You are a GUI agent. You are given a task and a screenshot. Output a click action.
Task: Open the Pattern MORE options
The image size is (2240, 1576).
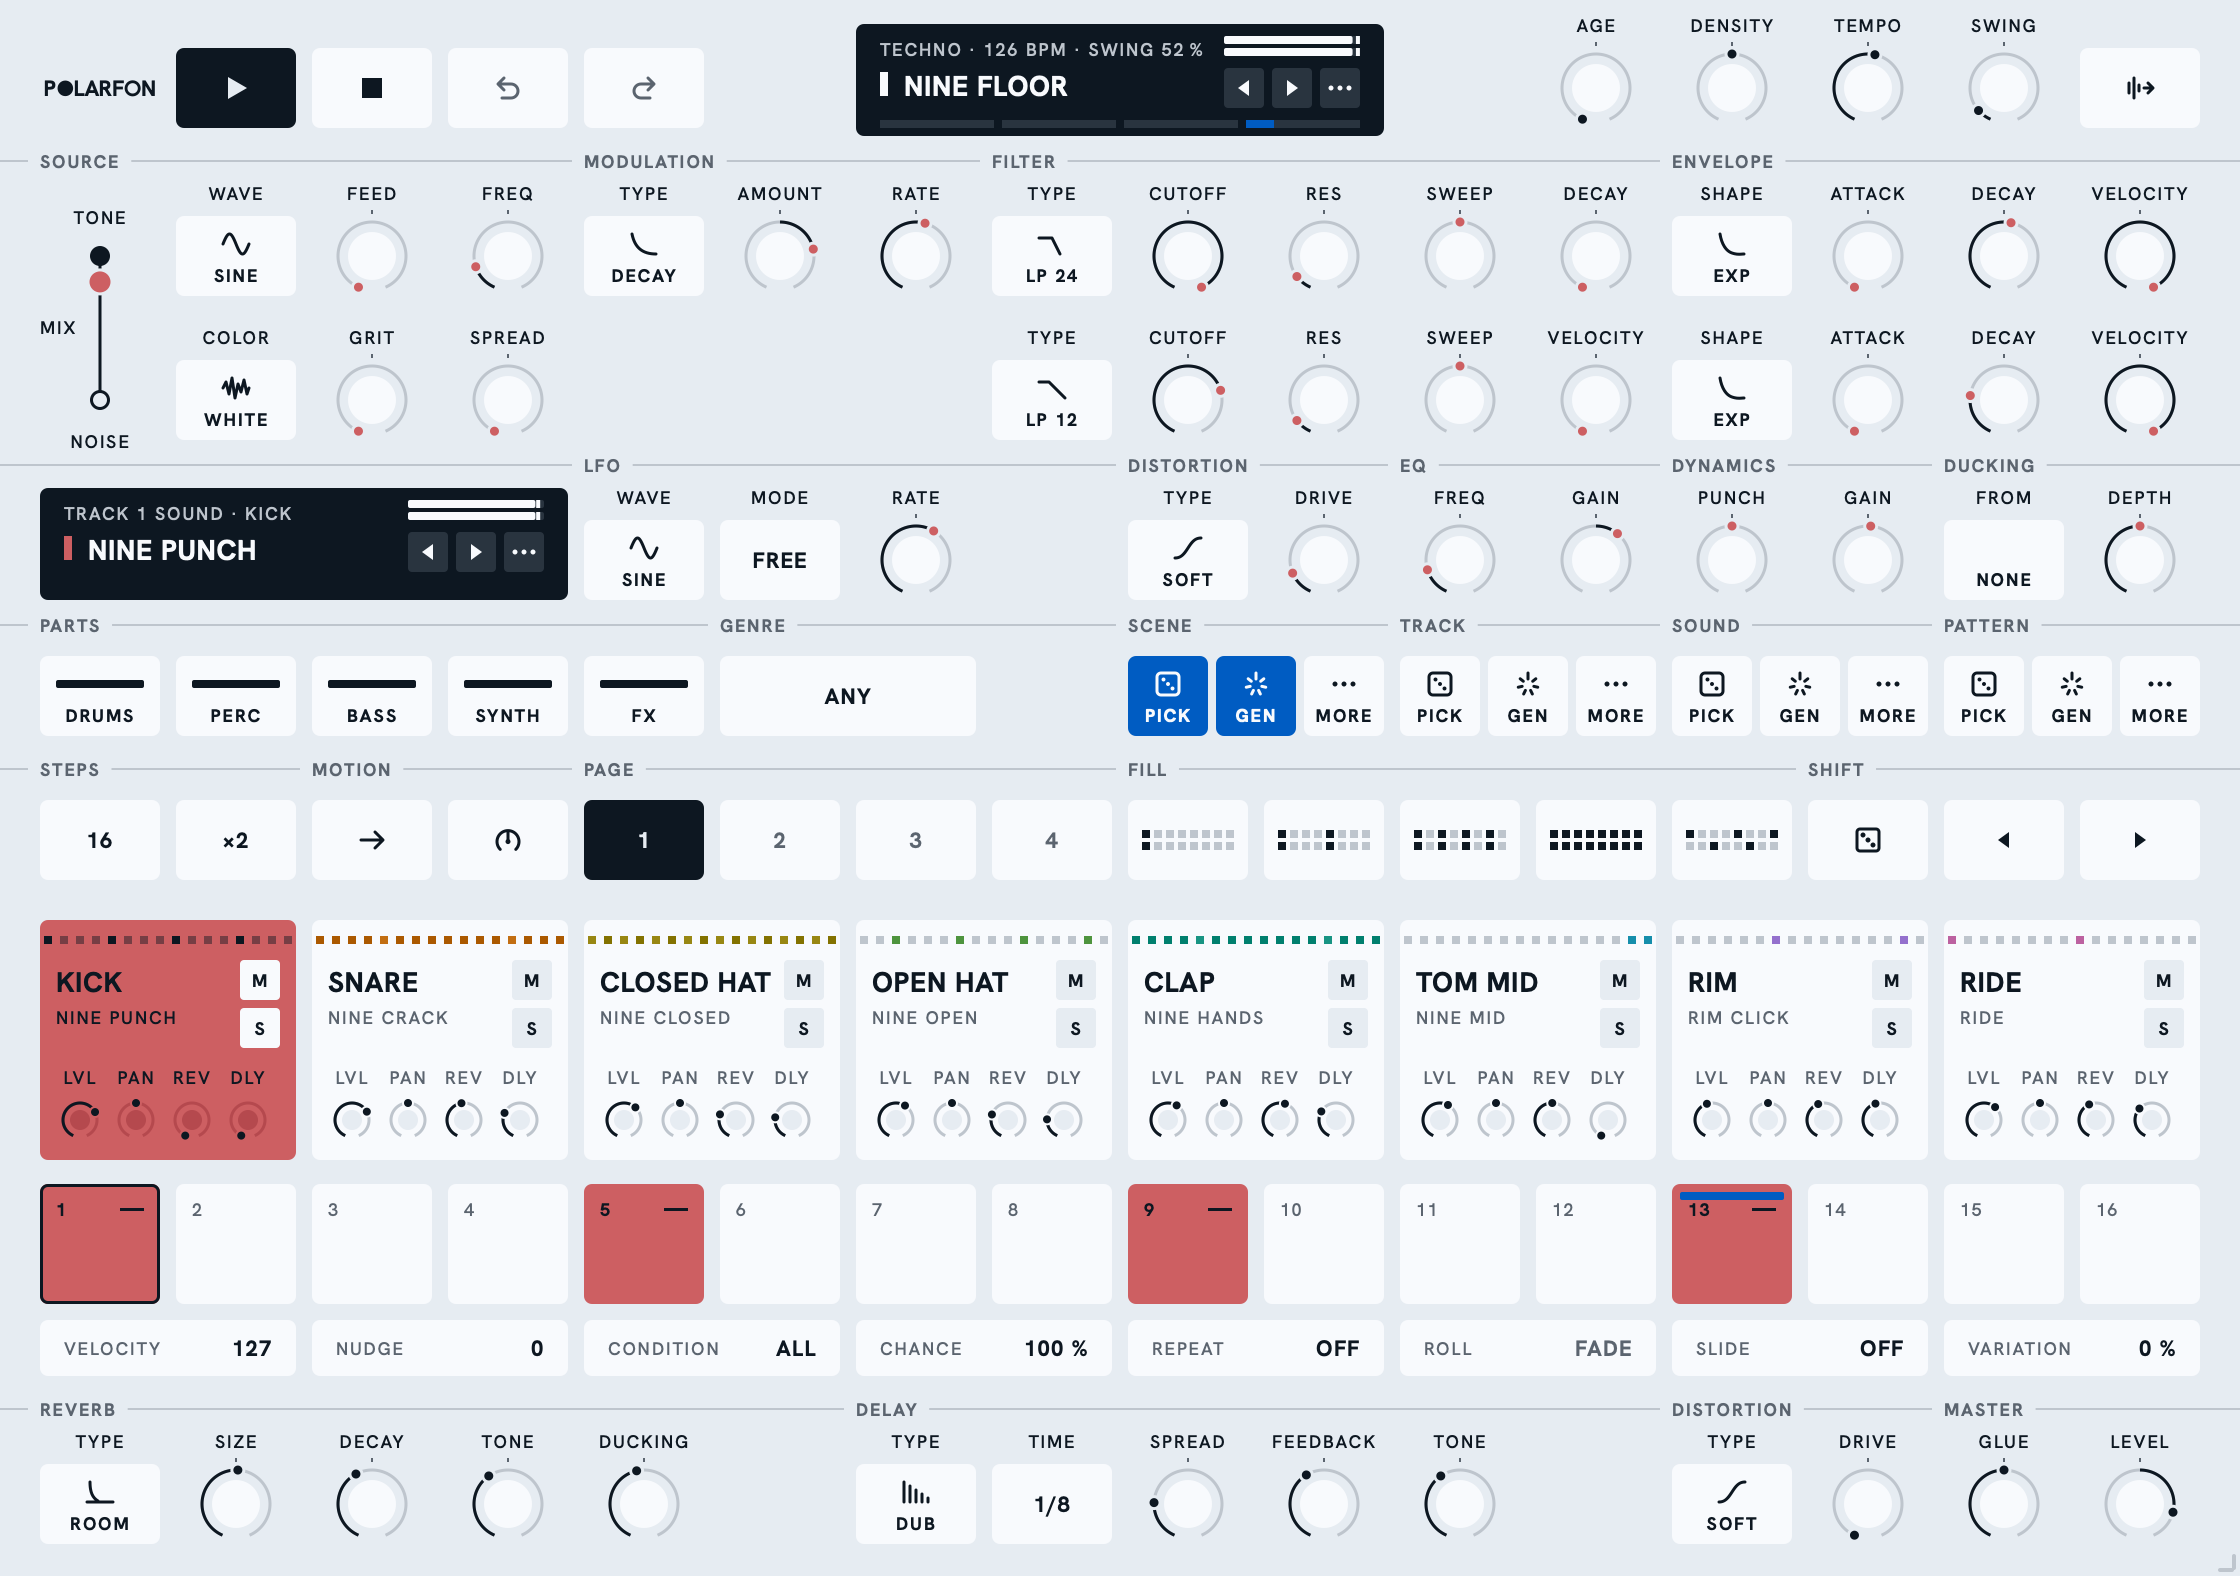[x=2160, y=696]
